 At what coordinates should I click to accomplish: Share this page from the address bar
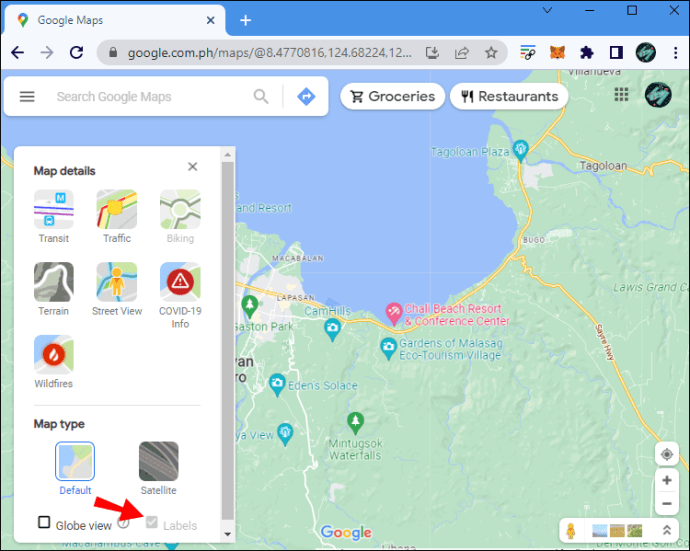[x=462, y=53]
